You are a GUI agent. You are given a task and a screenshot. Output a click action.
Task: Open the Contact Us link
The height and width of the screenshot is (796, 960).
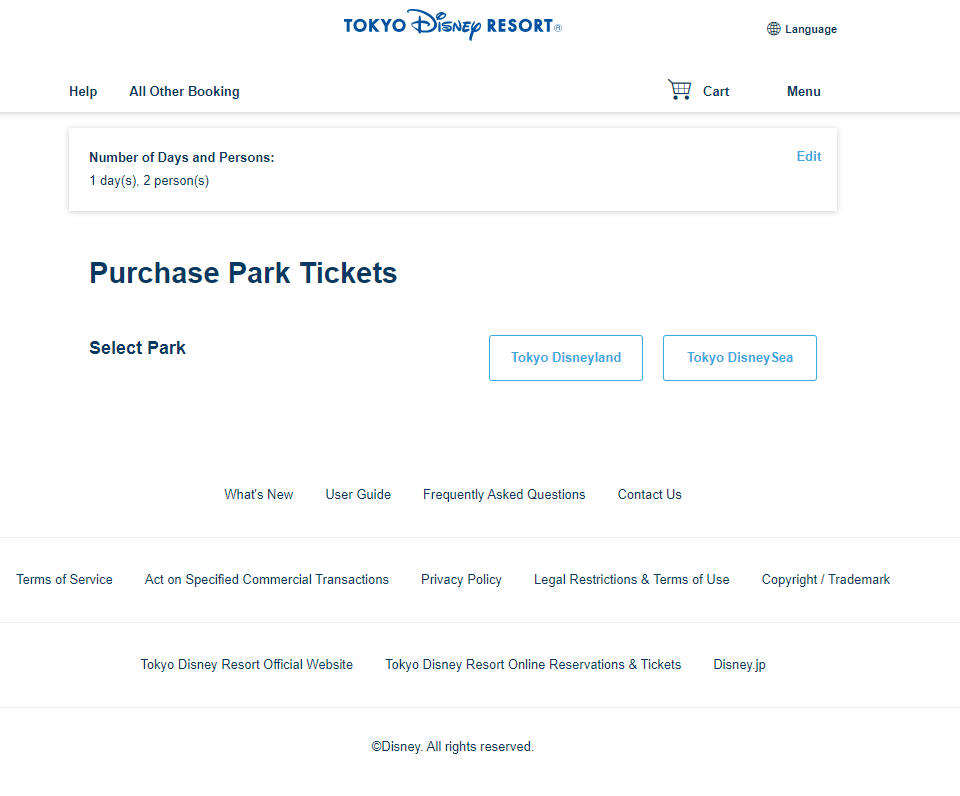[x=650, y=494]
